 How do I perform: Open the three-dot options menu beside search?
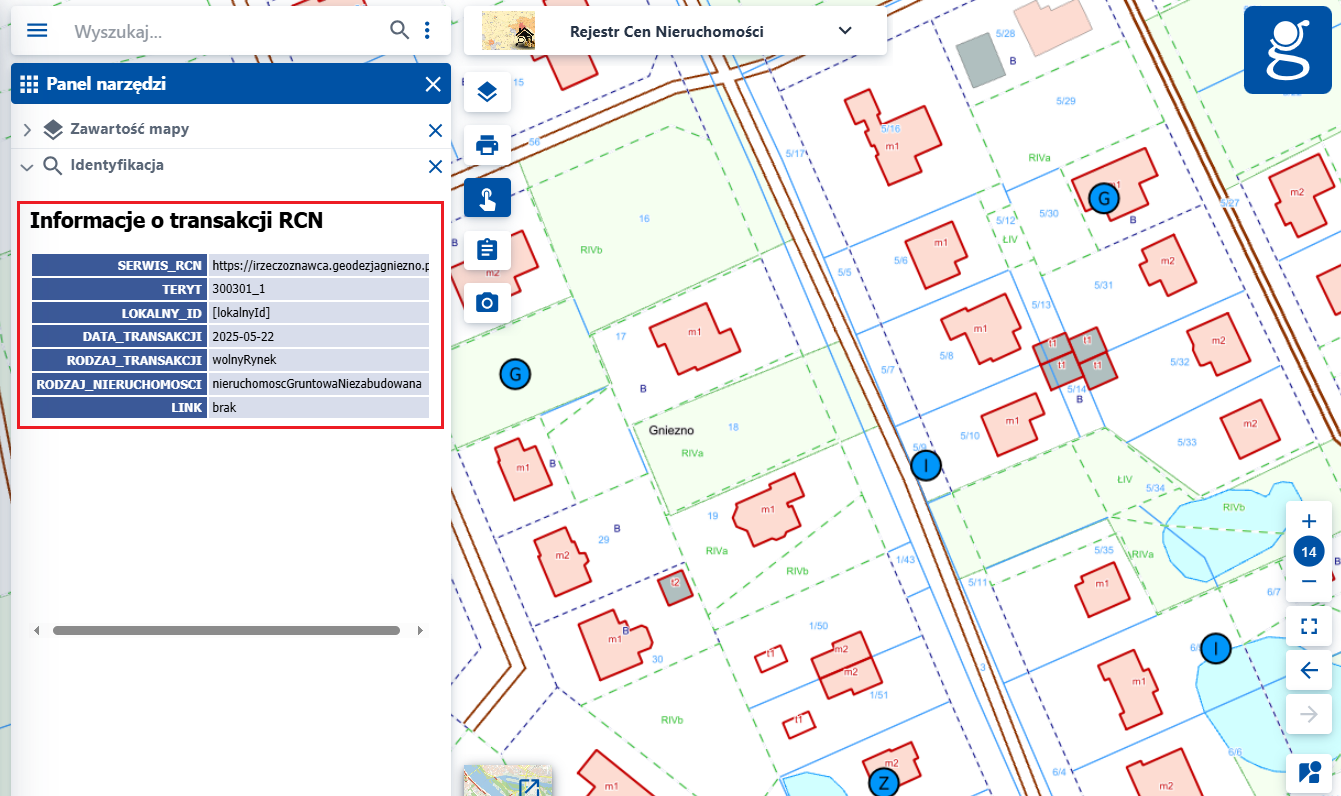(428, 30)
